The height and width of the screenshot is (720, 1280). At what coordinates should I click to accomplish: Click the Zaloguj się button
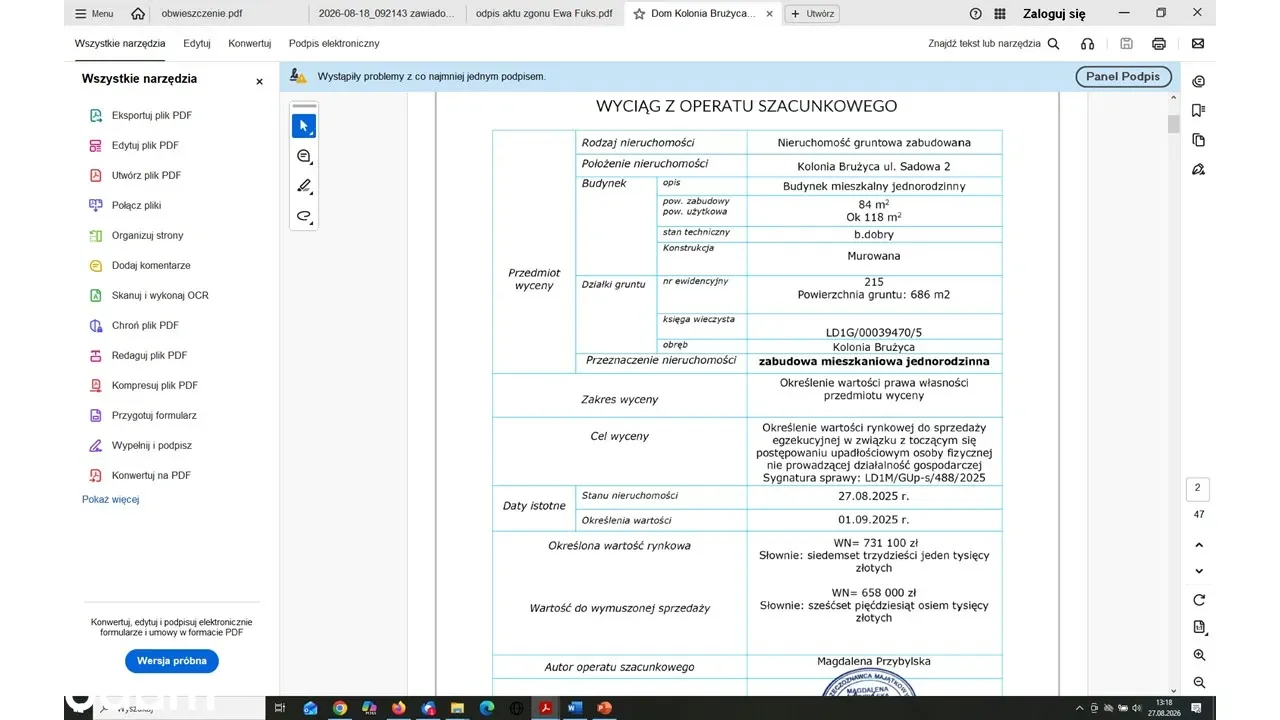[x=1054, y=14]
